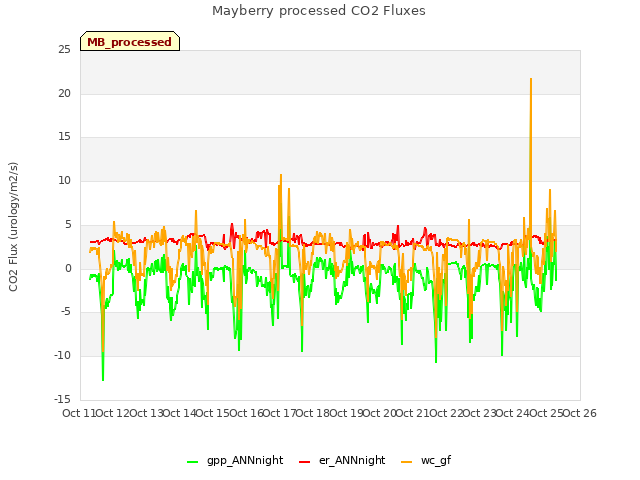Click the Oct 11 x-axis label
This screenshot has height=480, width=640.
[x=78, y=413]
